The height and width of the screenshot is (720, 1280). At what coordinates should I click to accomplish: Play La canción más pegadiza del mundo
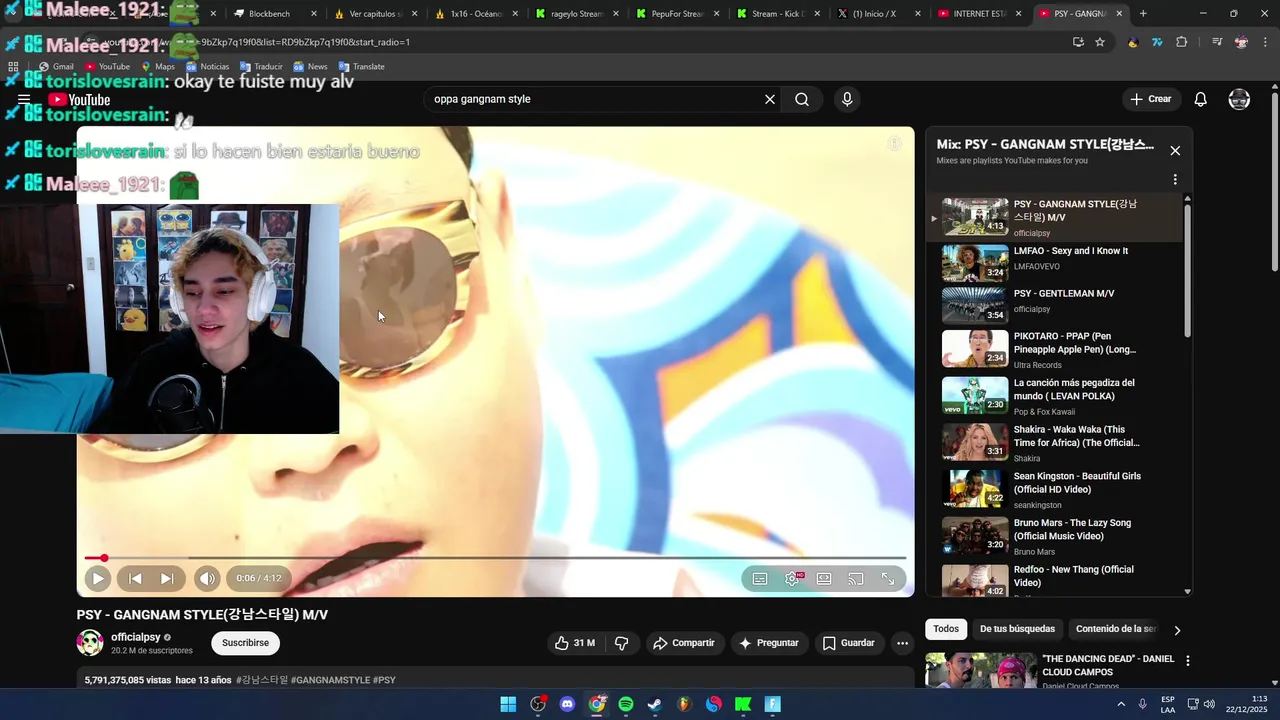tap(1055, 396)
